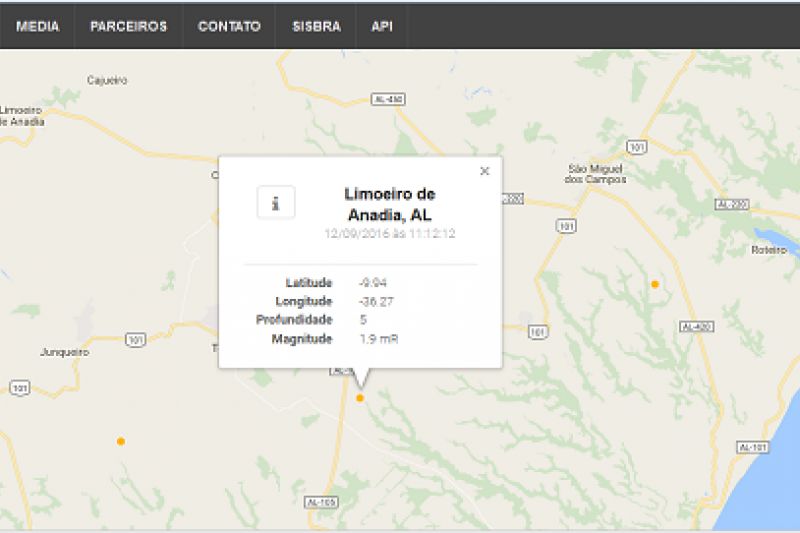Click the orange marker near Junqueiro

[121, 441]
